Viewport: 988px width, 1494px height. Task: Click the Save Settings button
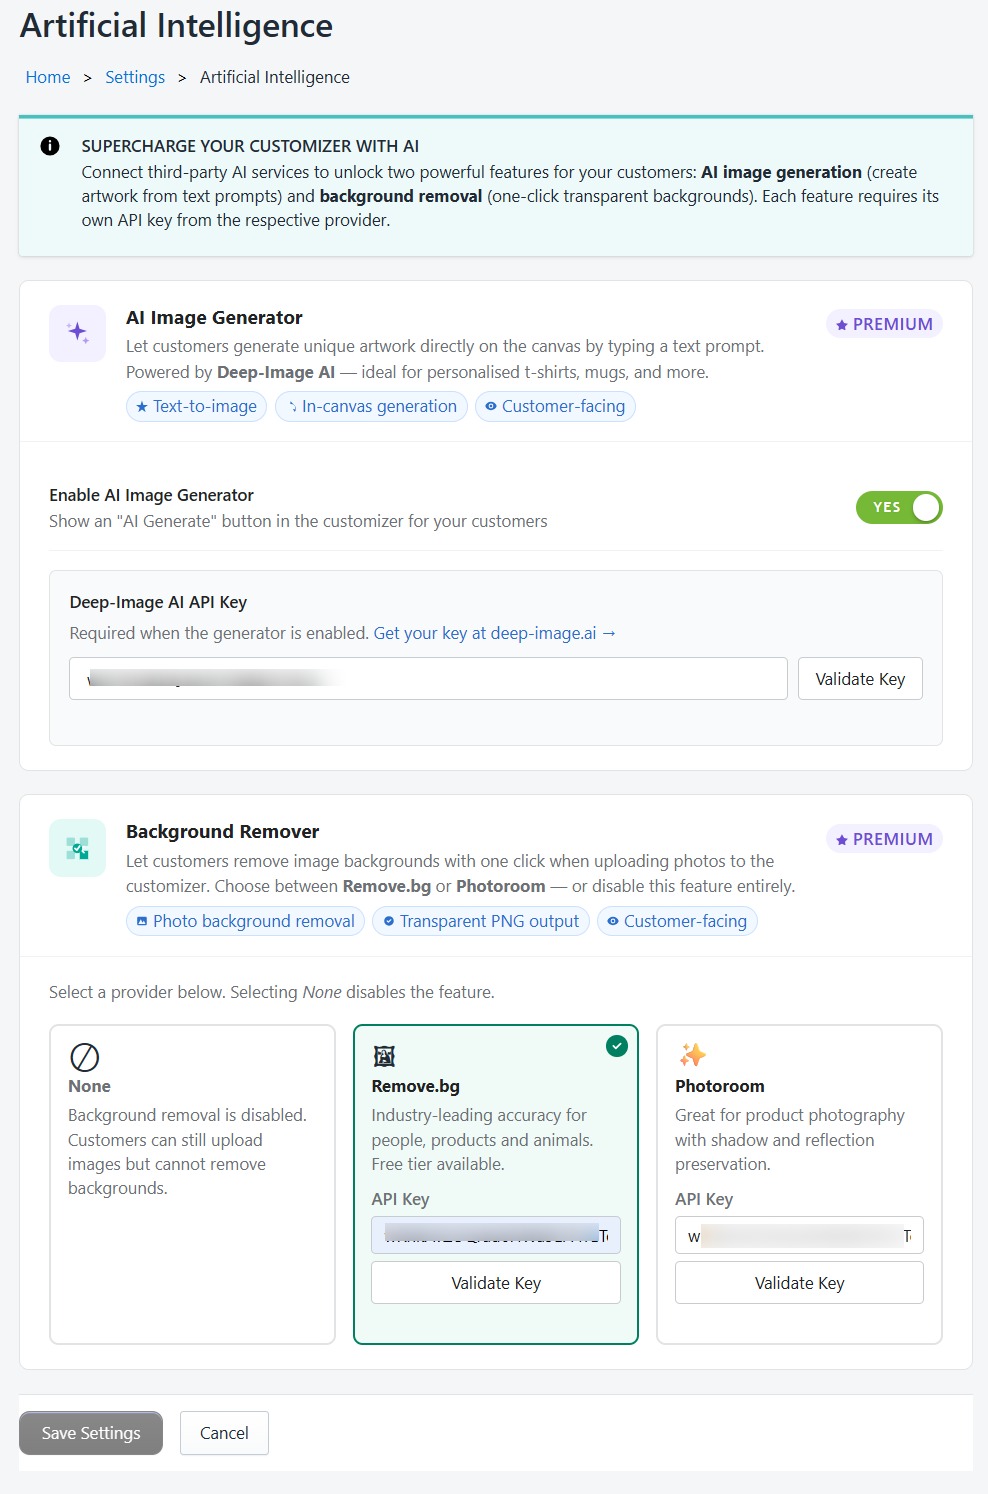tap(90, 1432)
